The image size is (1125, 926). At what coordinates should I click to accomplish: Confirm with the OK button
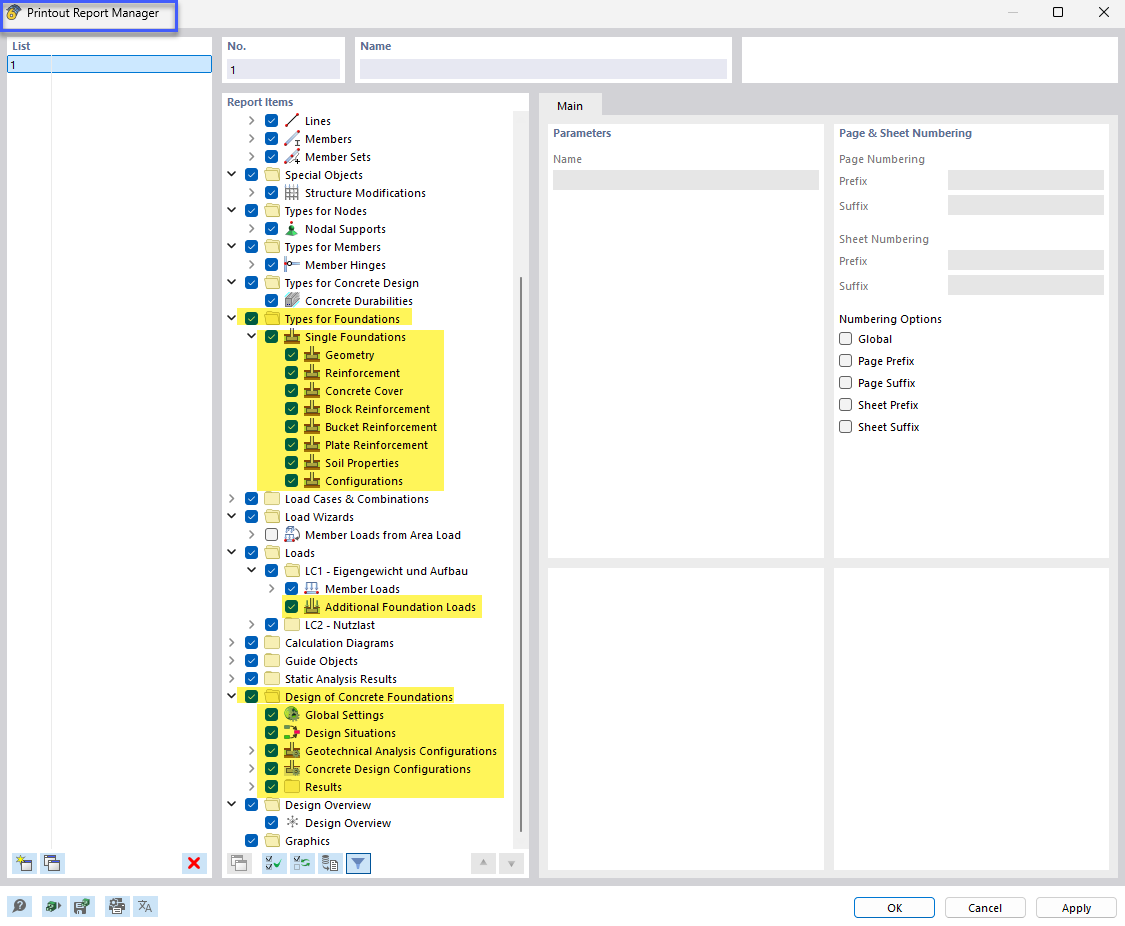893,907
